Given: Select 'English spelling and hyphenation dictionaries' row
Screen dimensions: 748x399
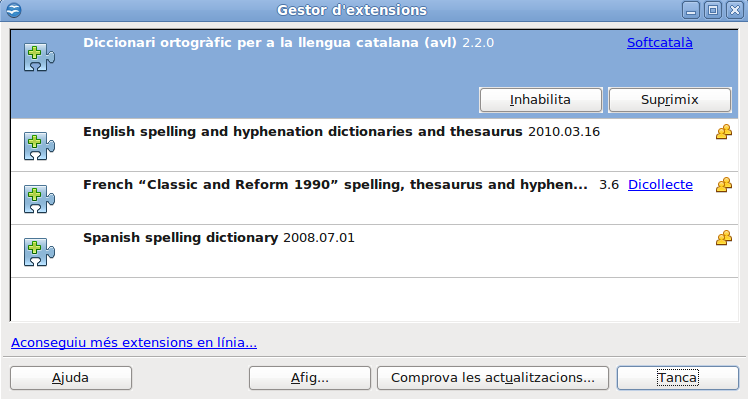Looking at the screenshot, I should [374, 145].
